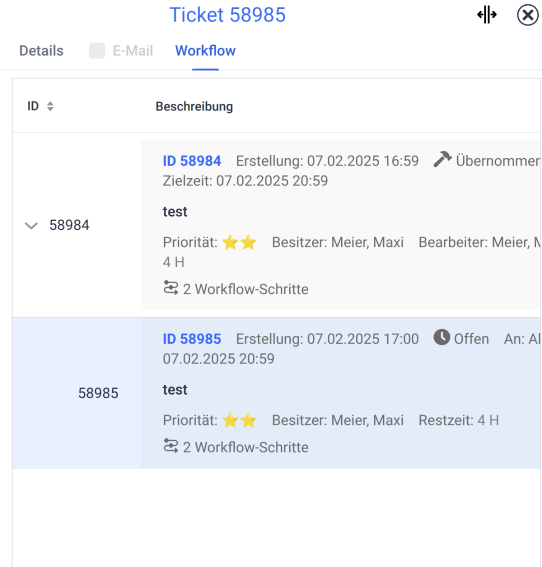The image size is (542, 567).
Task: Click priority stars of ticket 58984
Action: click(239, 242)
